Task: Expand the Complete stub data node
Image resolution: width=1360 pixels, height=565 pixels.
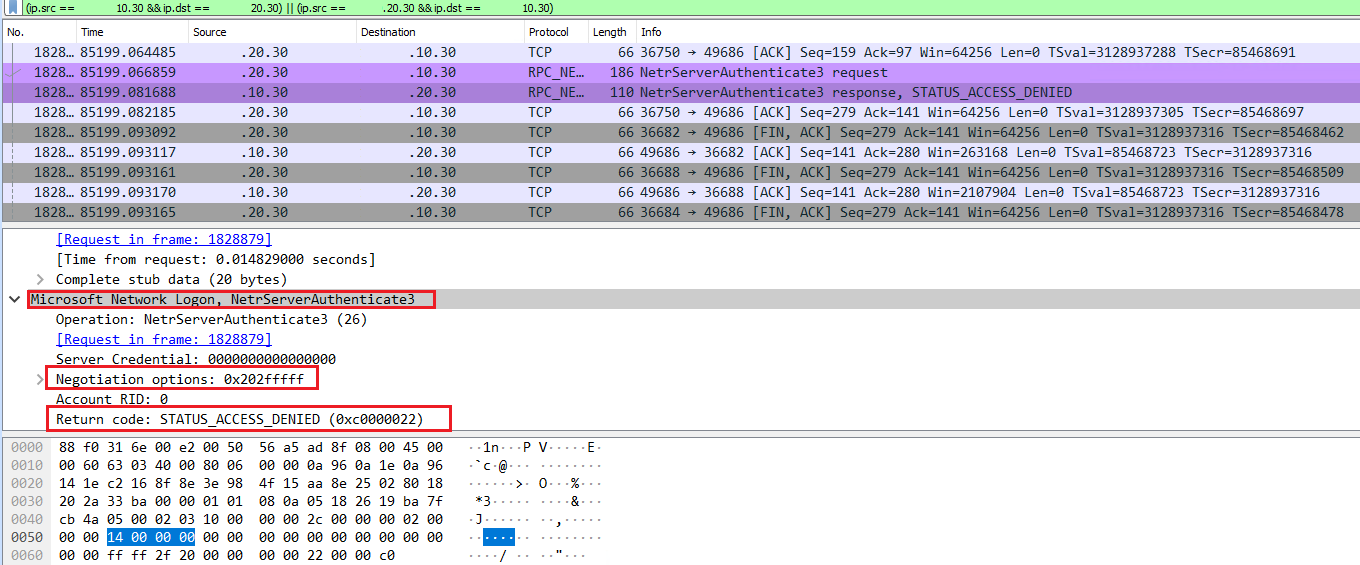Action: click(40, 279)
